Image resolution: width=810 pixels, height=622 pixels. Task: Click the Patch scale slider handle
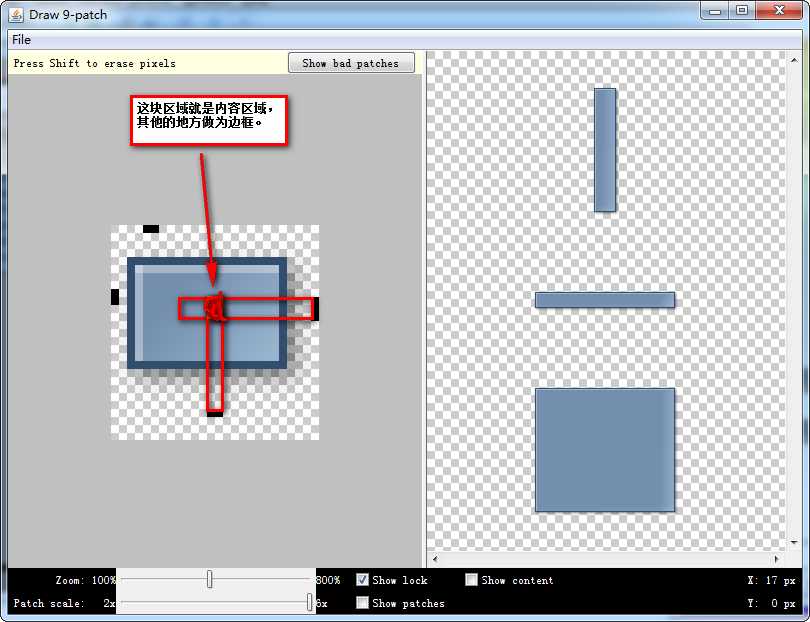tap(309, 602)
